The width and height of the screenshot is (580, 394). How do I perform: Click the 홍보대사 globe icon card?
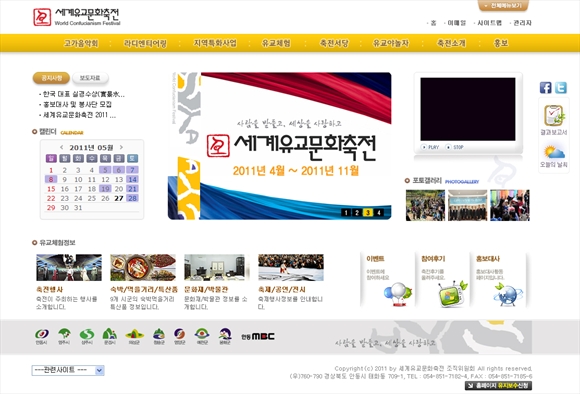point(498,280)
